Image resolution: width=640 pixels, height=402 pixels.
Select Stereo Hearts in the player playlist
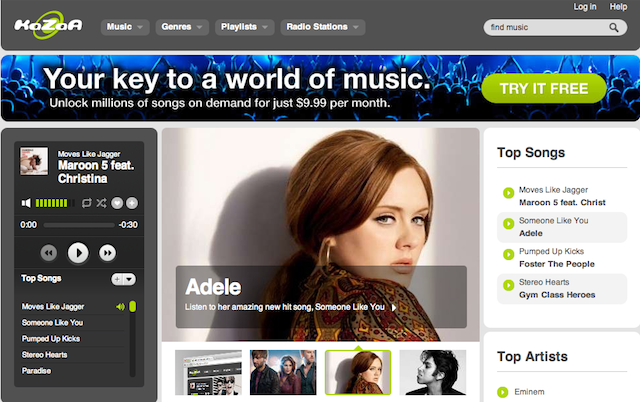(44, 355)
